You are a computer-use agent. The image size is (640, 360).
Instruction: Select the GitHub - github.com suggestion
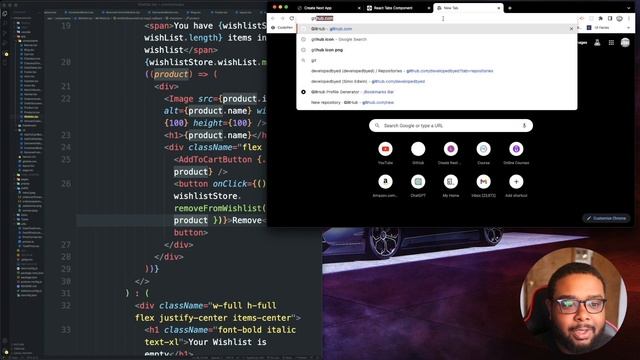coord(437,29)
